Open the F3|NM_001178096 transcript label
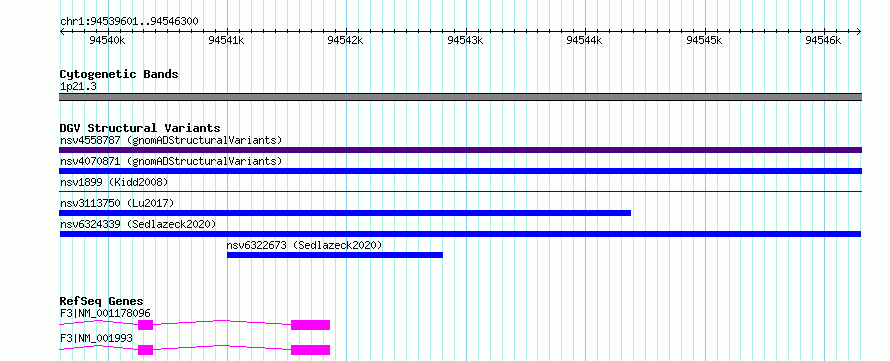 click(105, 313)
